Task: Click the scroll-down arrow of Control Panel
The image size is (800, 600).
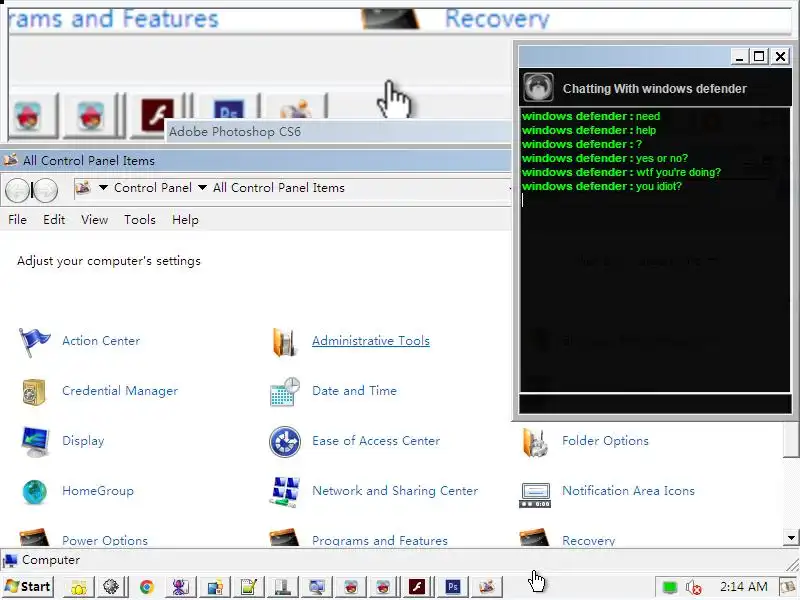Action: tap(791, 538)
